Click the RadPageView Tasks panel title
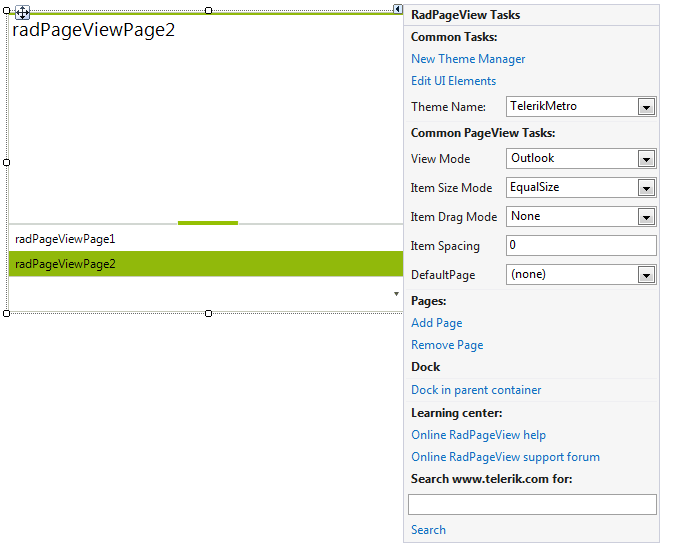The image size is (674, 557). pyautogui.click(x=466, y=15)
